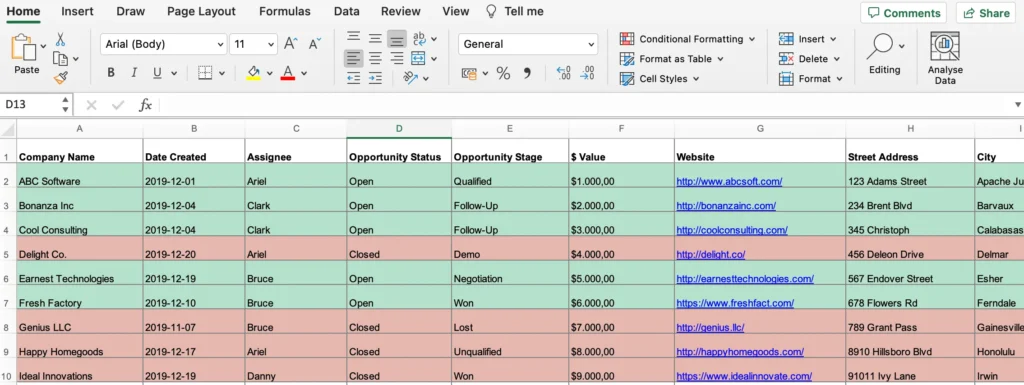Open the Page Layout tab
The height and width of the screenshot is (385, 1024).
point(201,11)
